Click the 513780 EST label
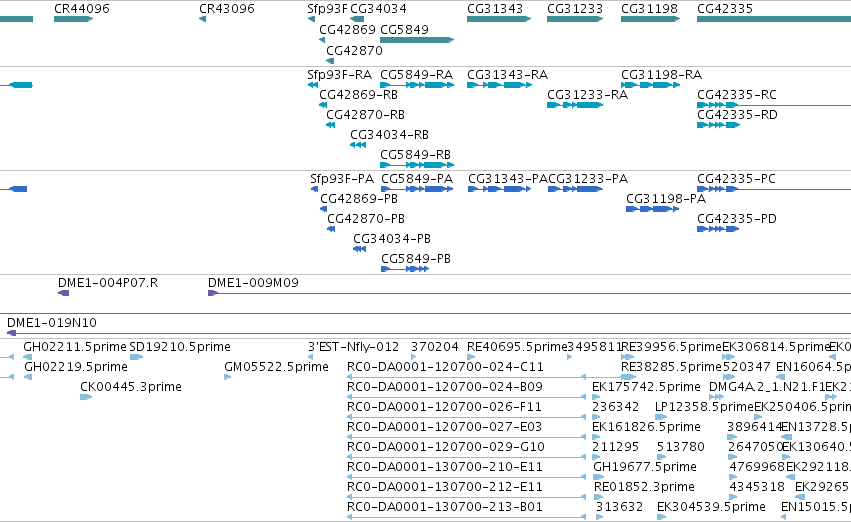This screenshot has width=851, height=522. 681,447
